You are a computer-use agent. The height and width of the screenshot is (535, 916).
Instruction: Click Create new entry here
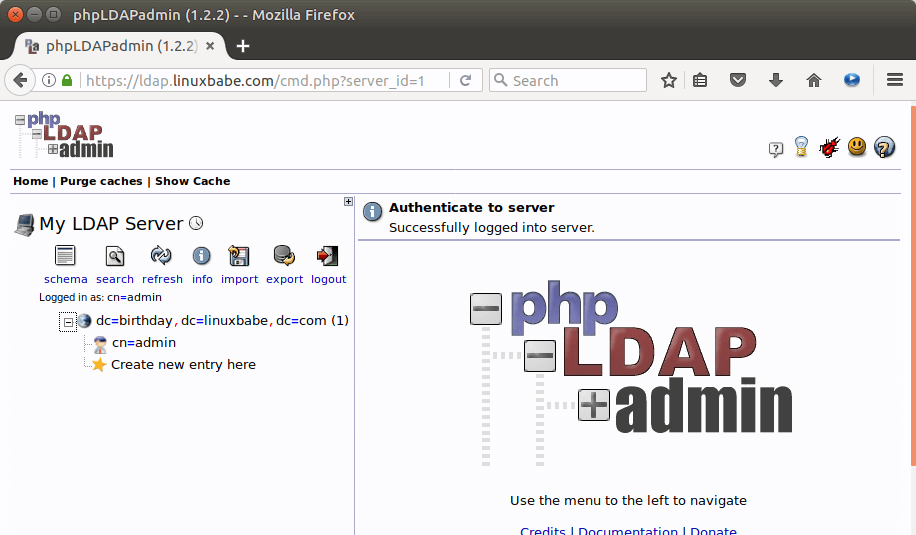[x=183, y=365]
